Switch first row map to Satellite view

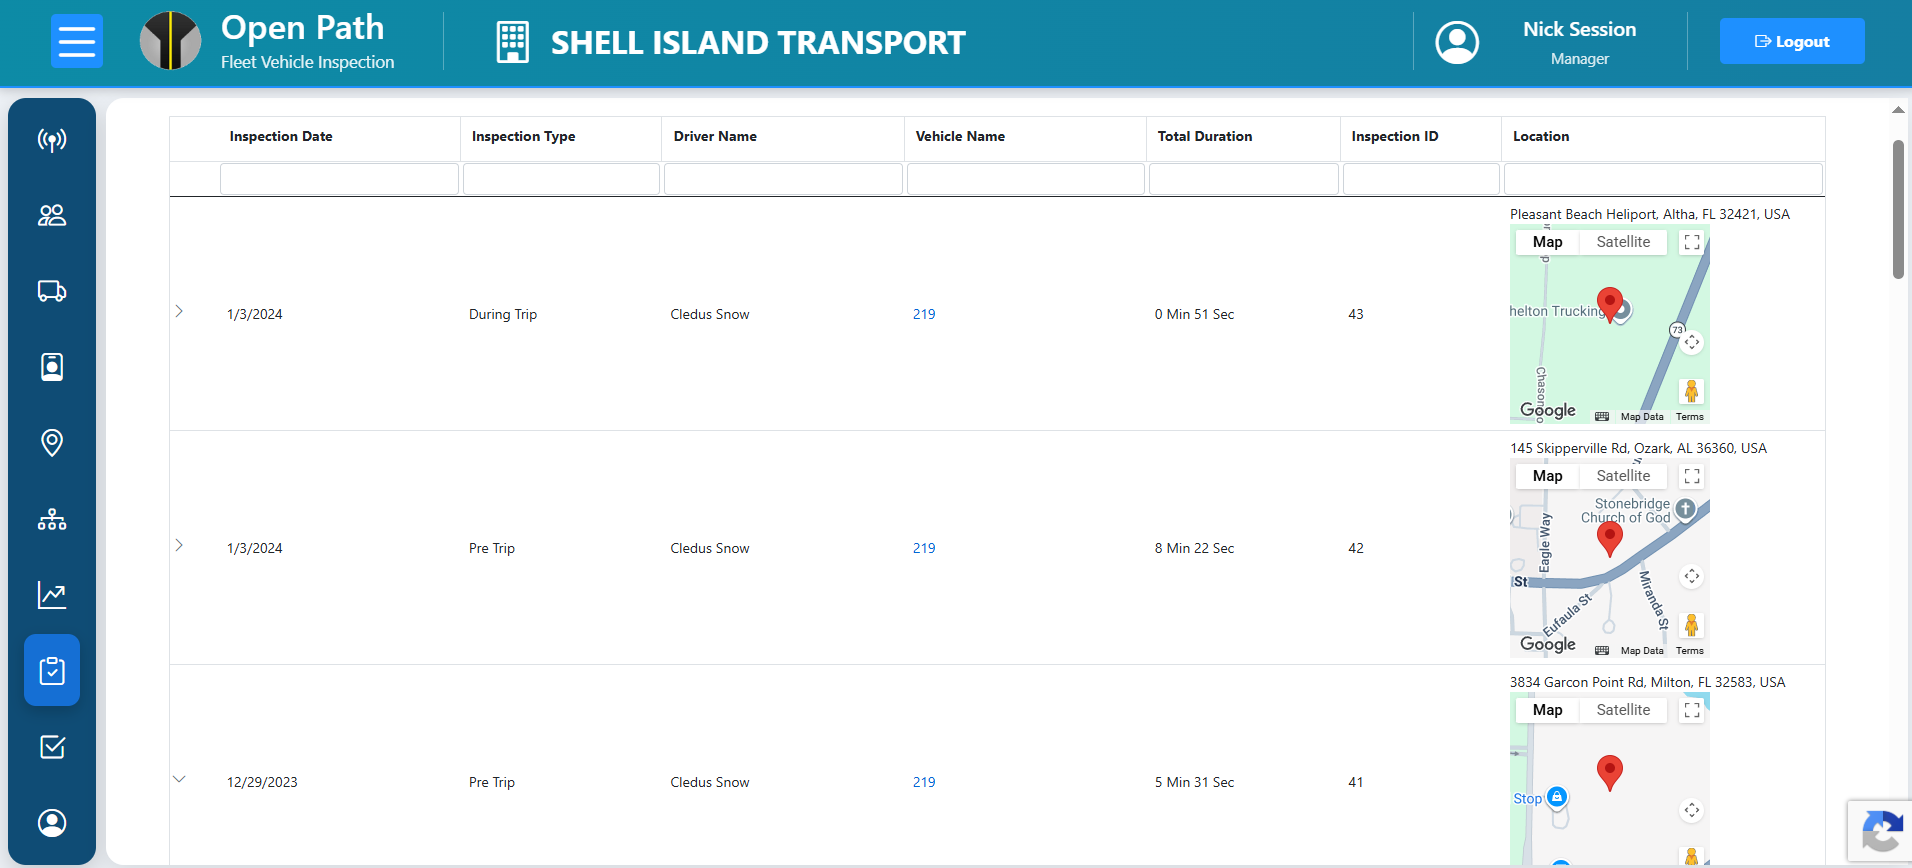tap(1623, 242)
